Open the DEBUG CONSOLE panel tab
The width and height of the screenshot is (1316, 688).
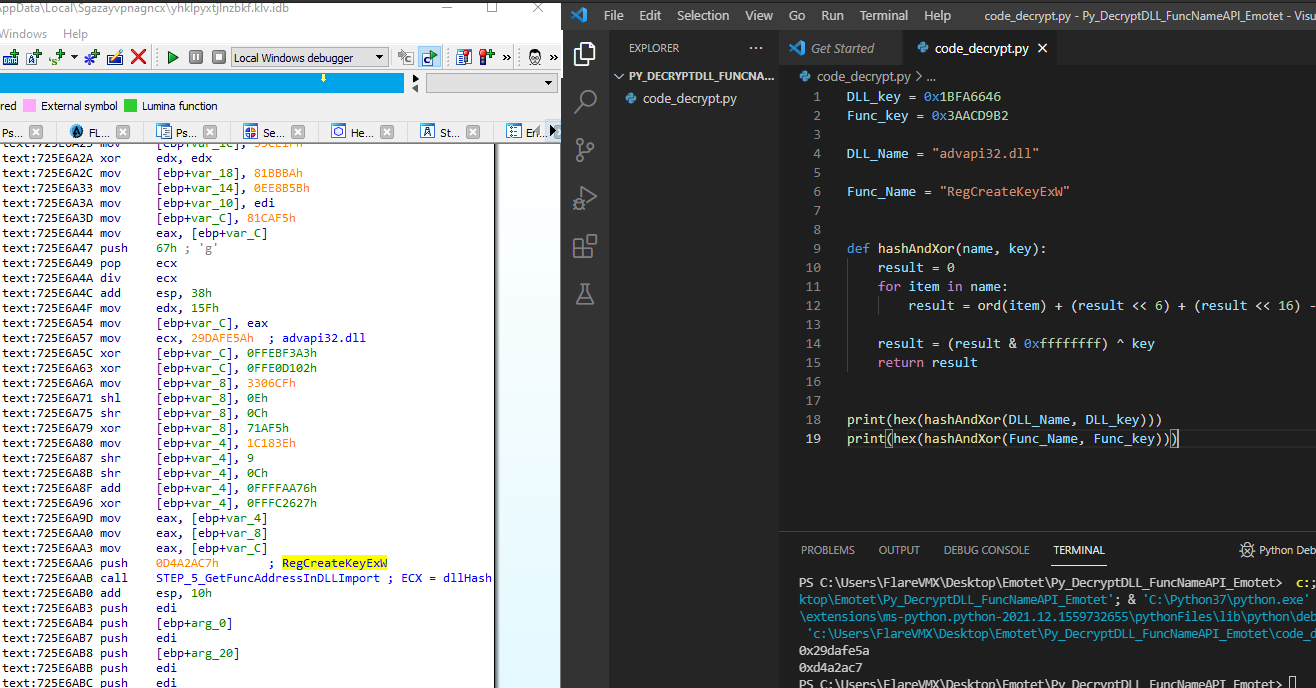[986, 550]
